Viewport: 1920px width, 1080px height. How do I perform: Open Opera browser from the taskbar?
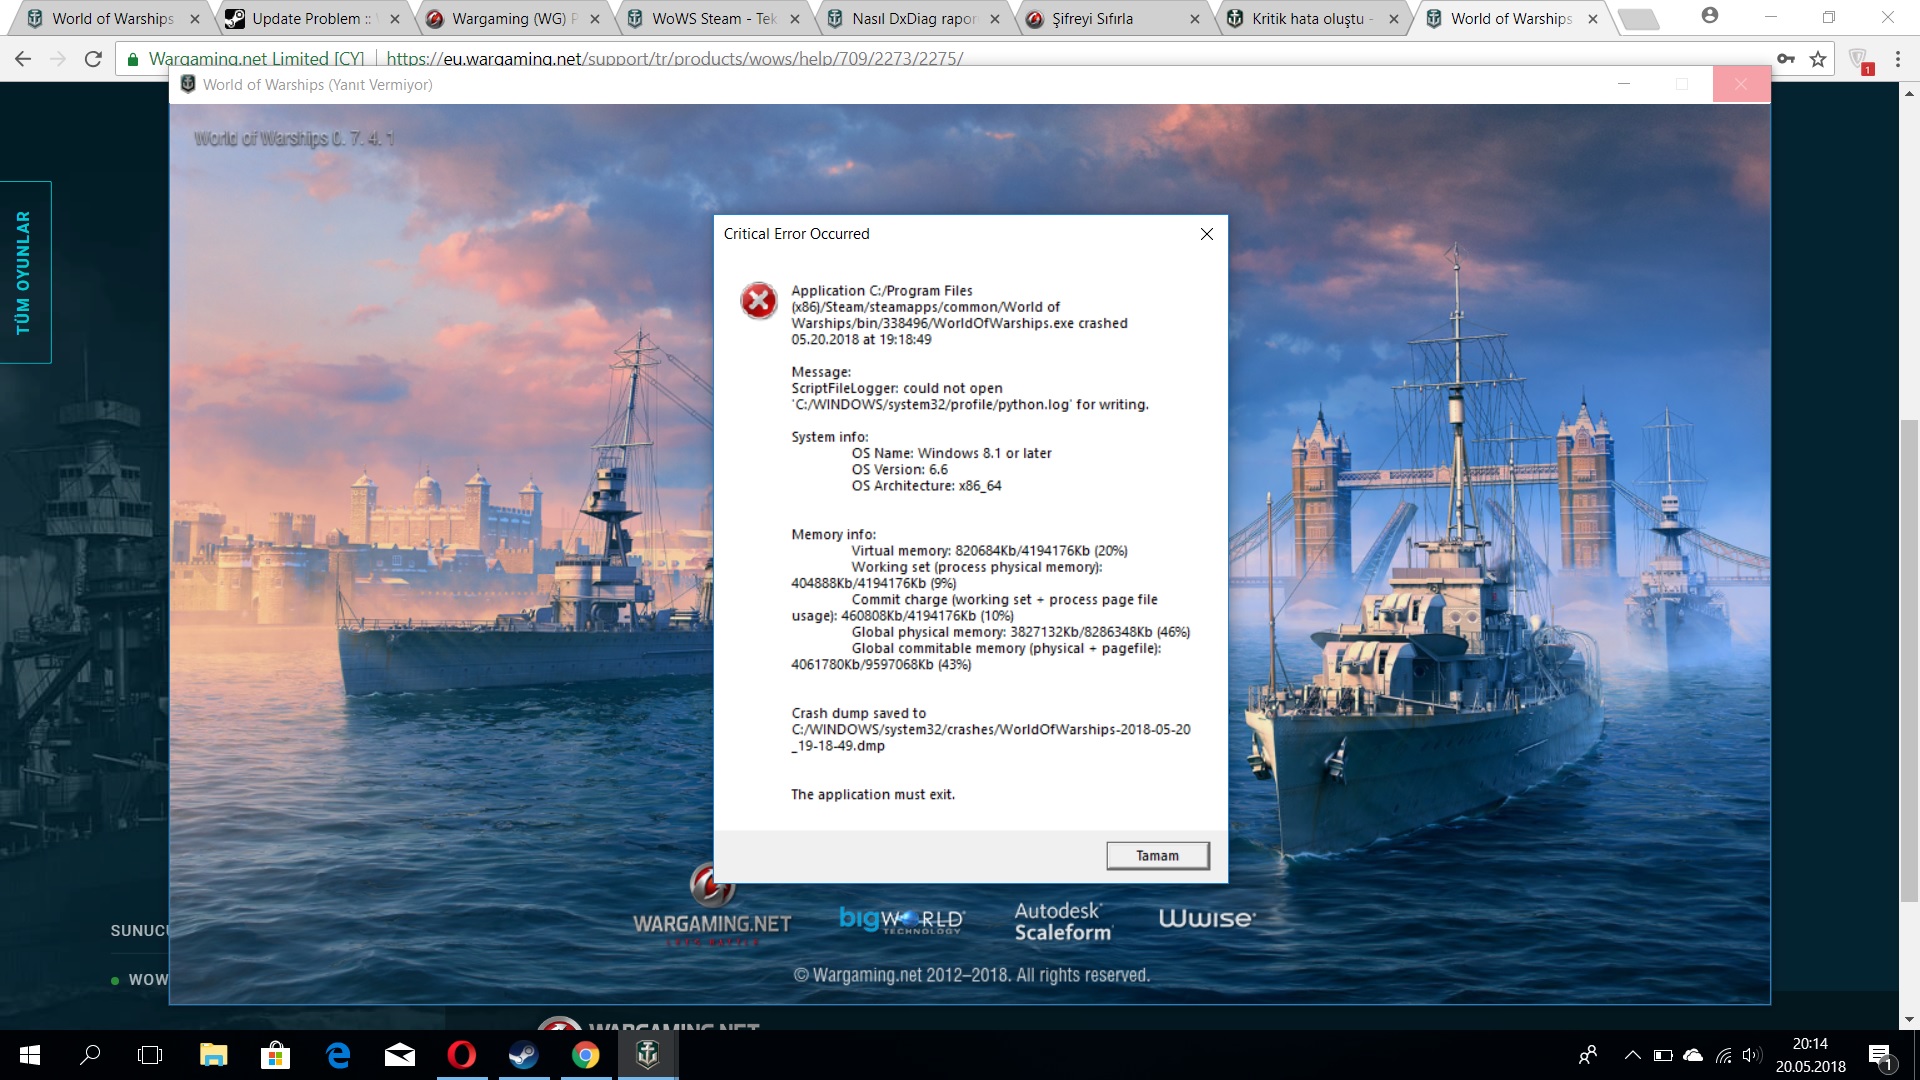(x=461, y=1055)
